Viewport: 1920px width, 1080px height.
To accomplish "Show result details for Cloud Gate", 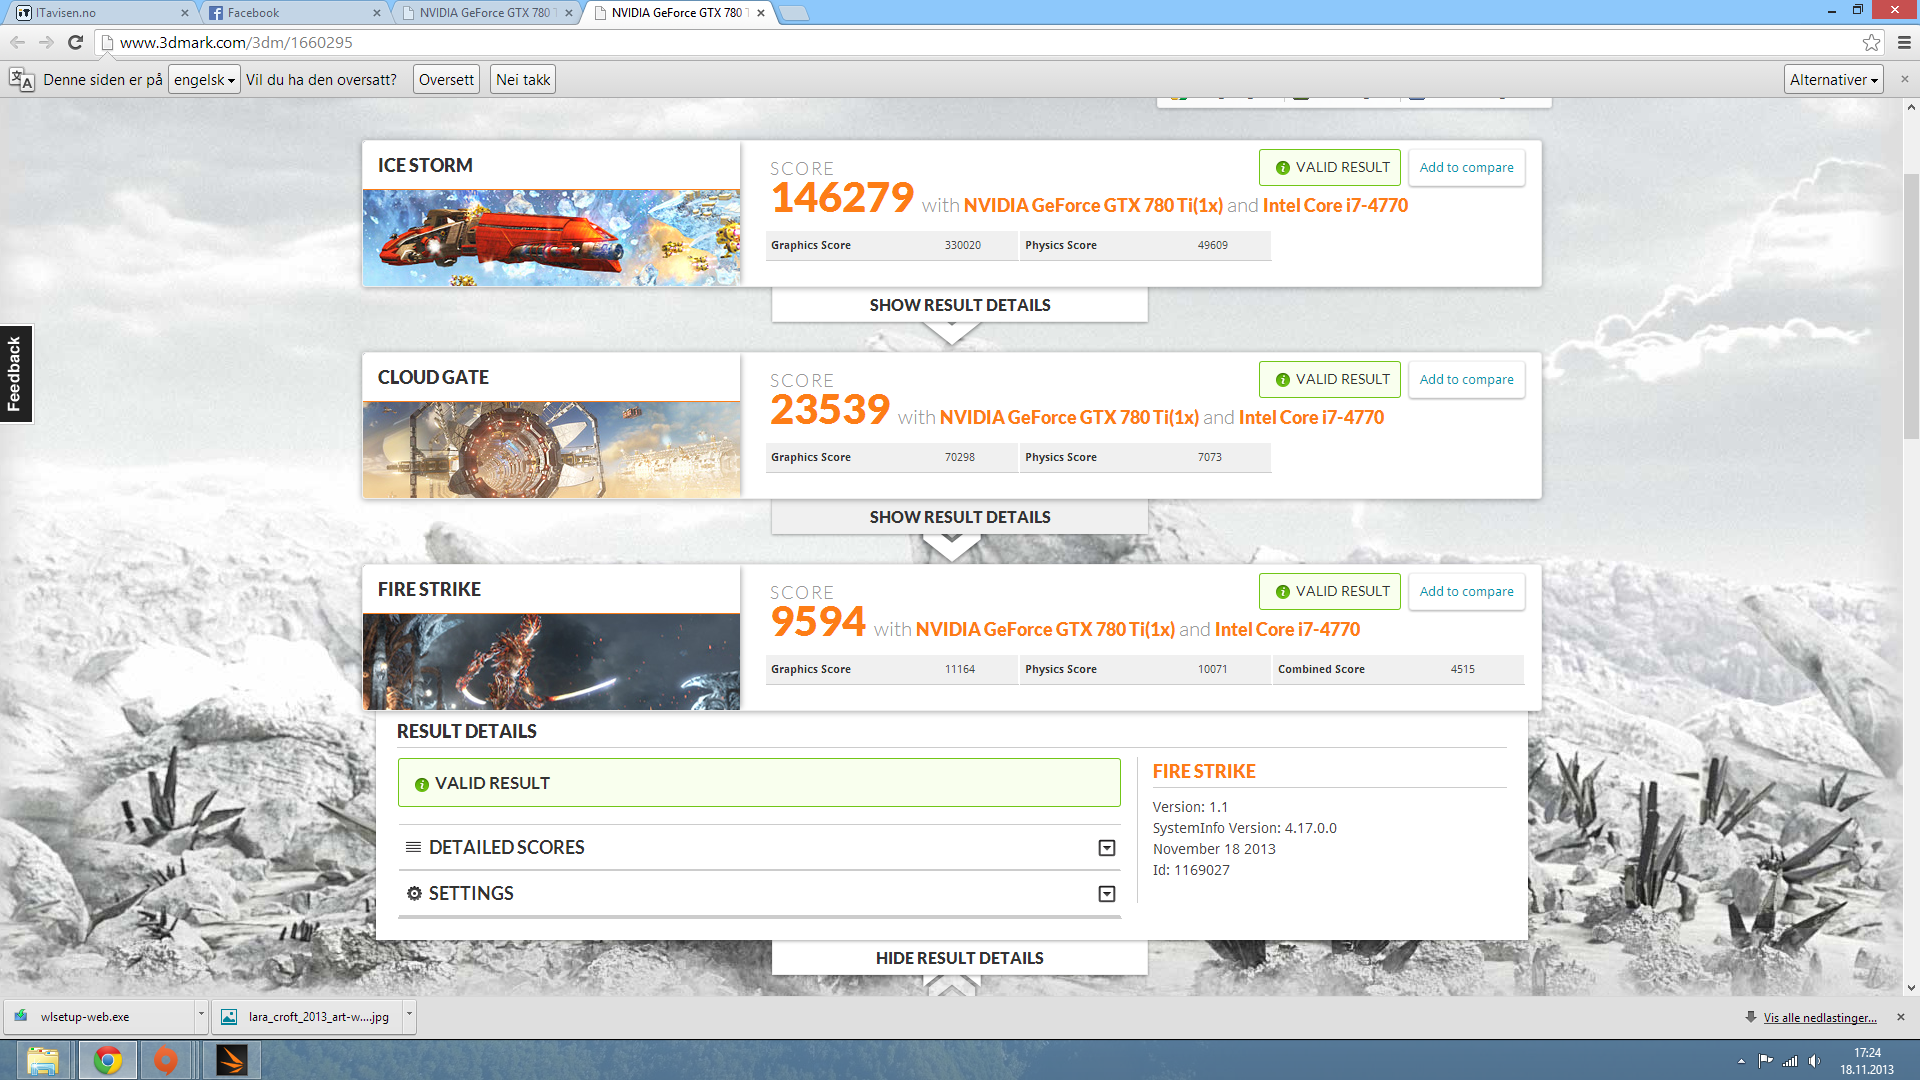I will pyautogui.click(x=960, y=517).
